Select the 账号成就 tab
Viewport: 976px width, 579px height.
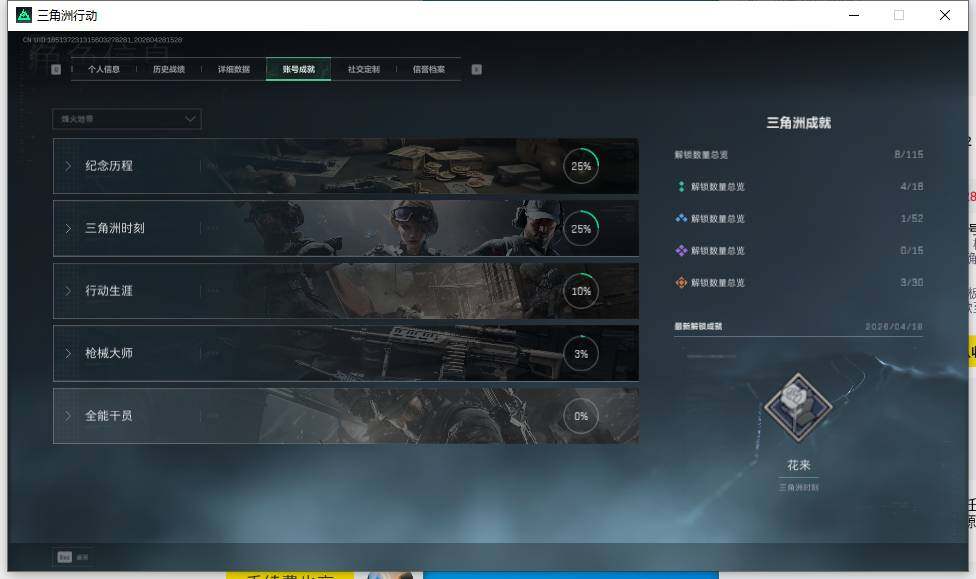tap(299, 69)
